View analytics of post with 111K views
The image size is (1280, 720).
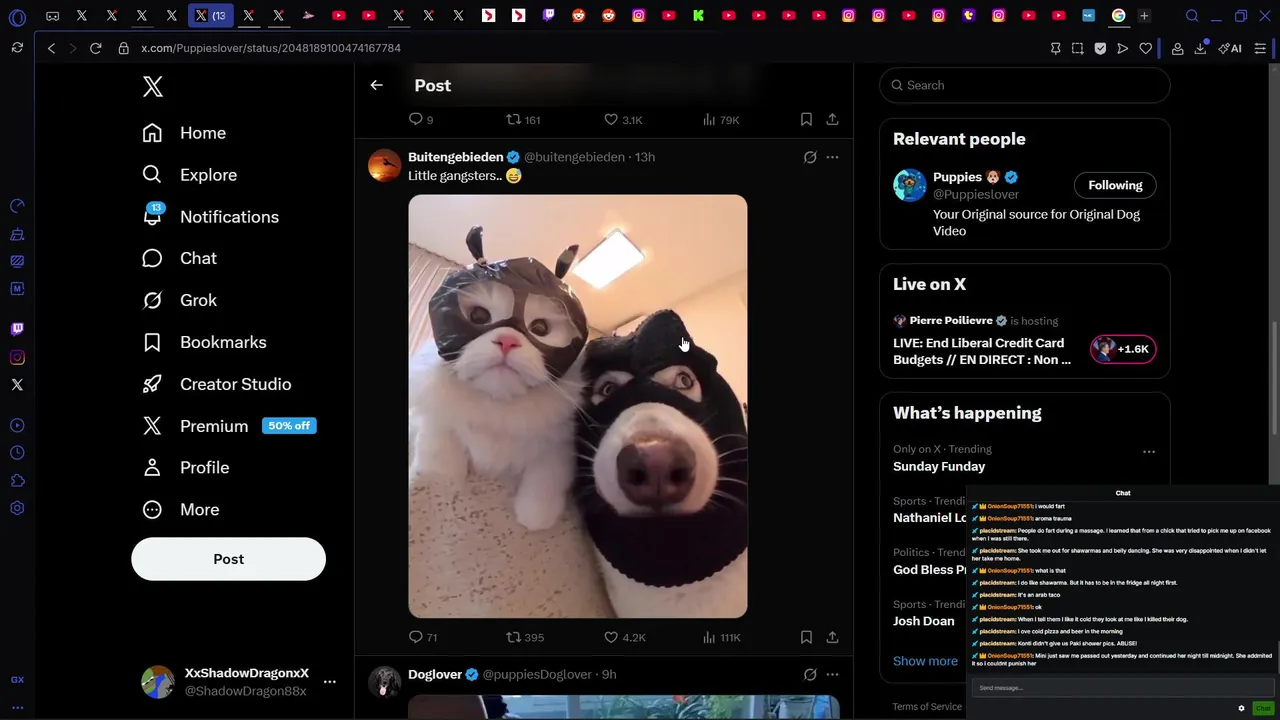721,637
